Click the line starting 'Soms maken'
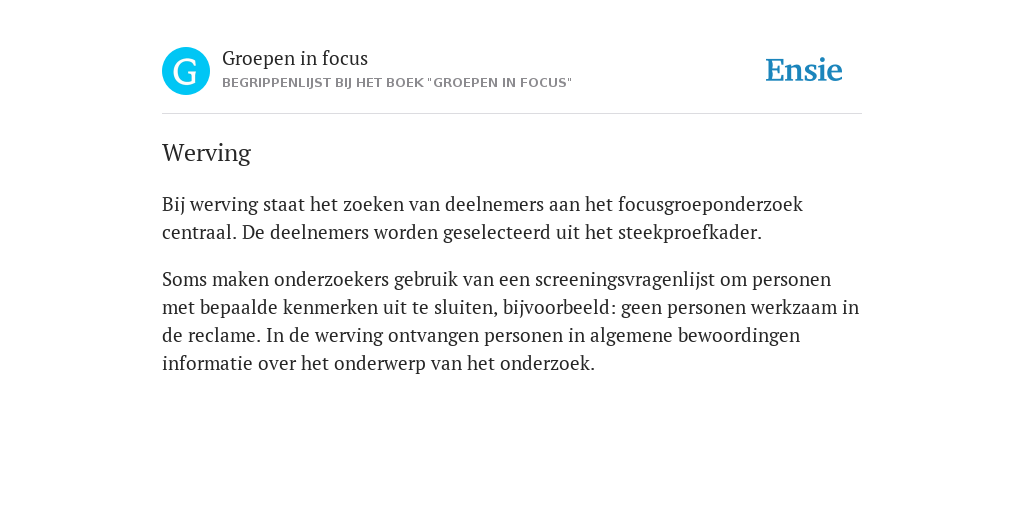The height and width of the screenshot is (512, 1024). point(496,280)
